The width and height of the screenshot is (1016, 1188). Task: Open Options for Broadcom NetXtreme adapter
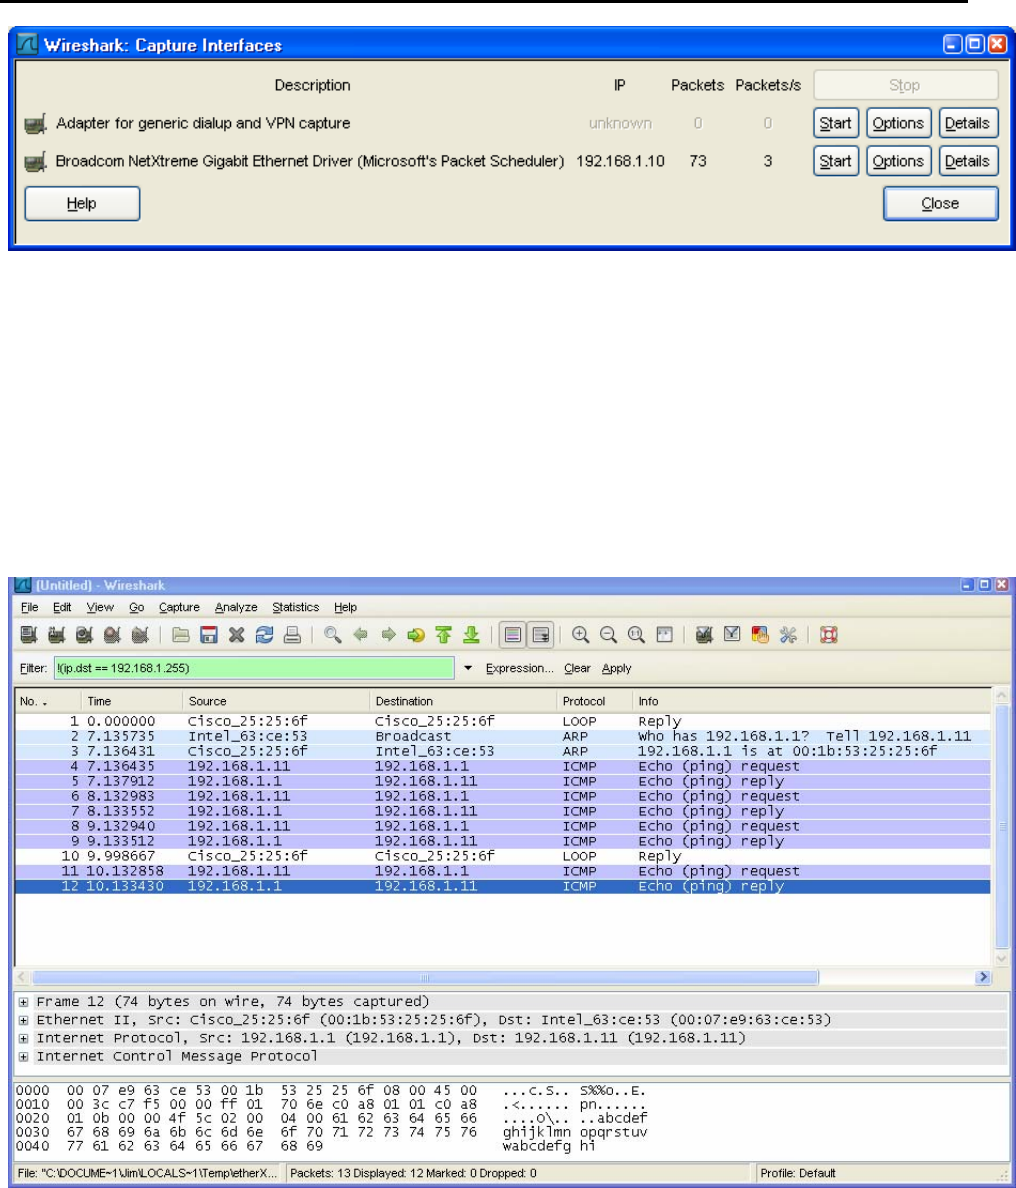[x=899, y=161]
